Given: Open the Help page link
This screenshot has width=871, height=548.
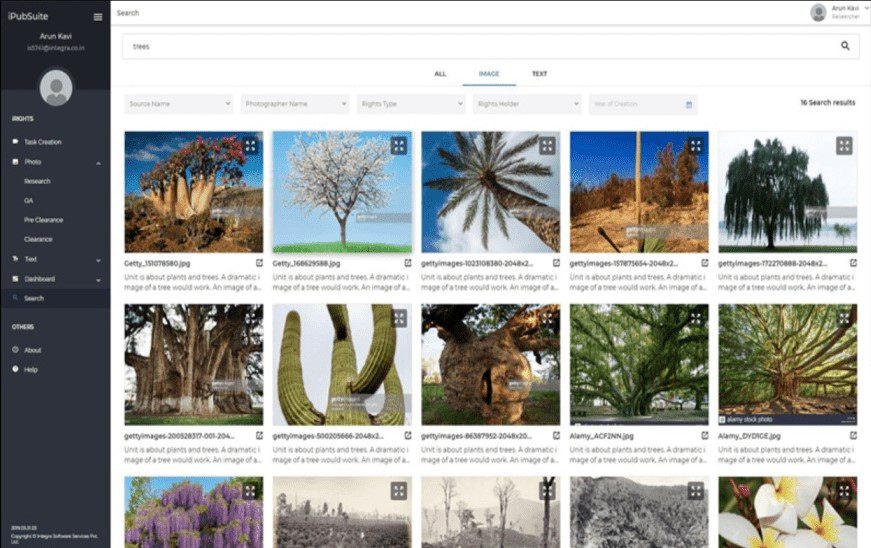Looking at the screenshot, I should point(31,370).
